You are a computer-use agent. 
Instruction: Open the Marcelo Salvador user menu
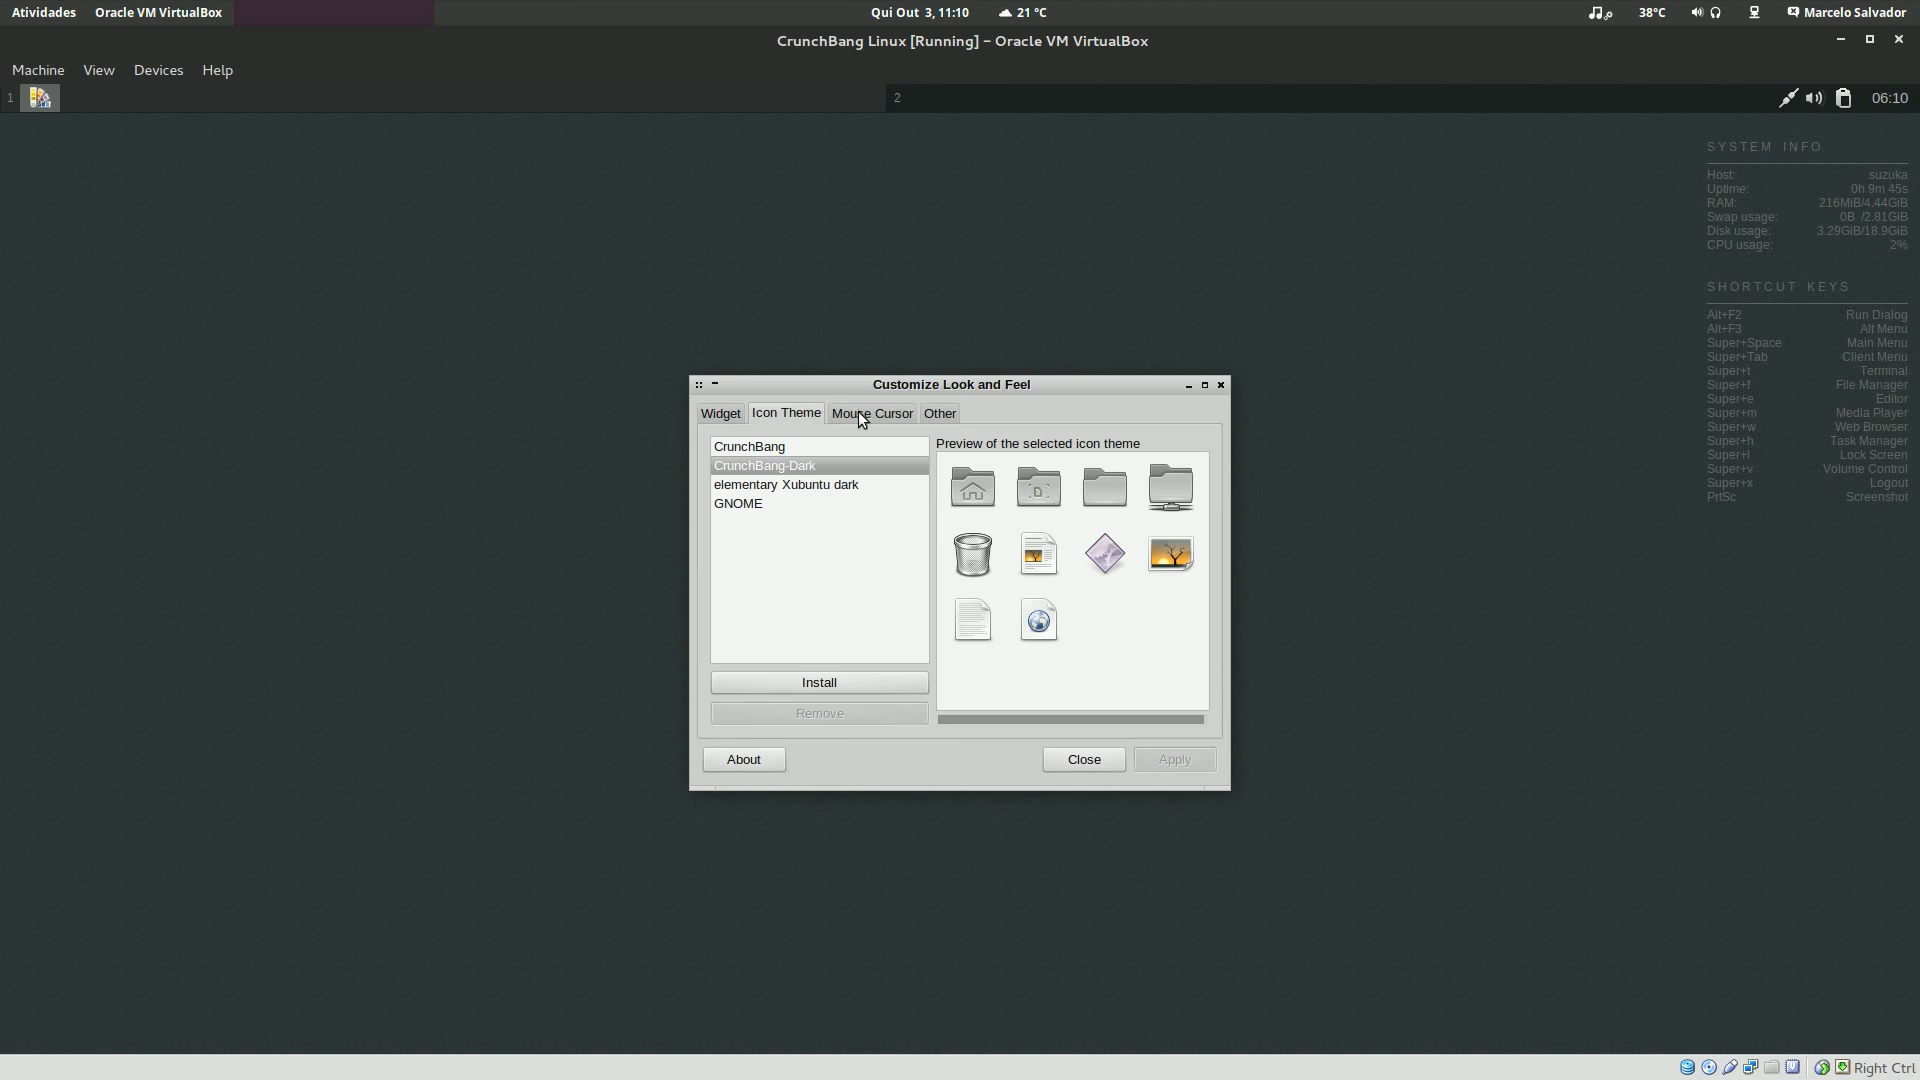tap(1846, 13)
